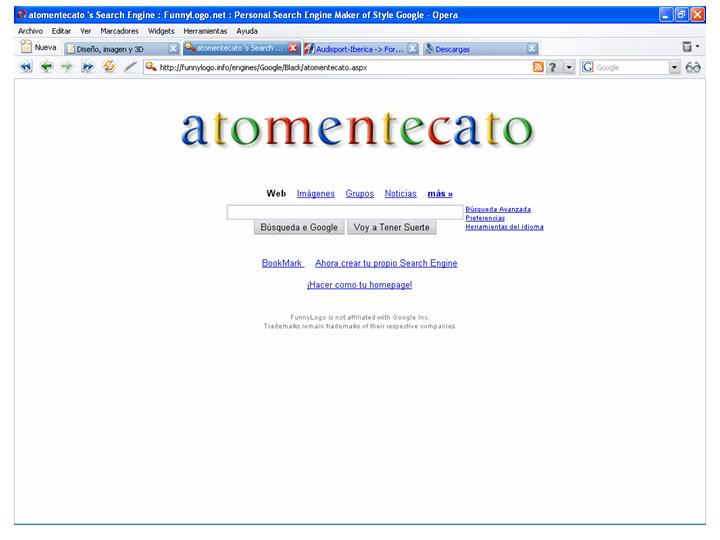The height and width of the screenshot is (540, 720).
Task: Close the Audisport-Iberica tab
Action: [413, 48]
